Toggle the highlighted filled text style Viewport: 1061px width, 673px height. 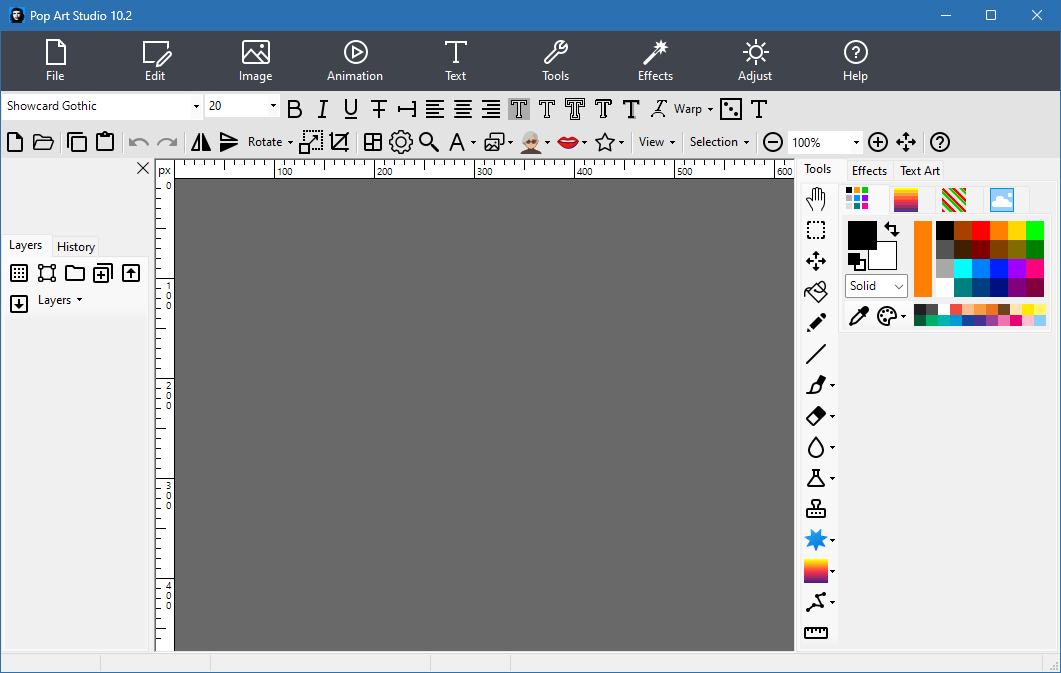(519, 109)
